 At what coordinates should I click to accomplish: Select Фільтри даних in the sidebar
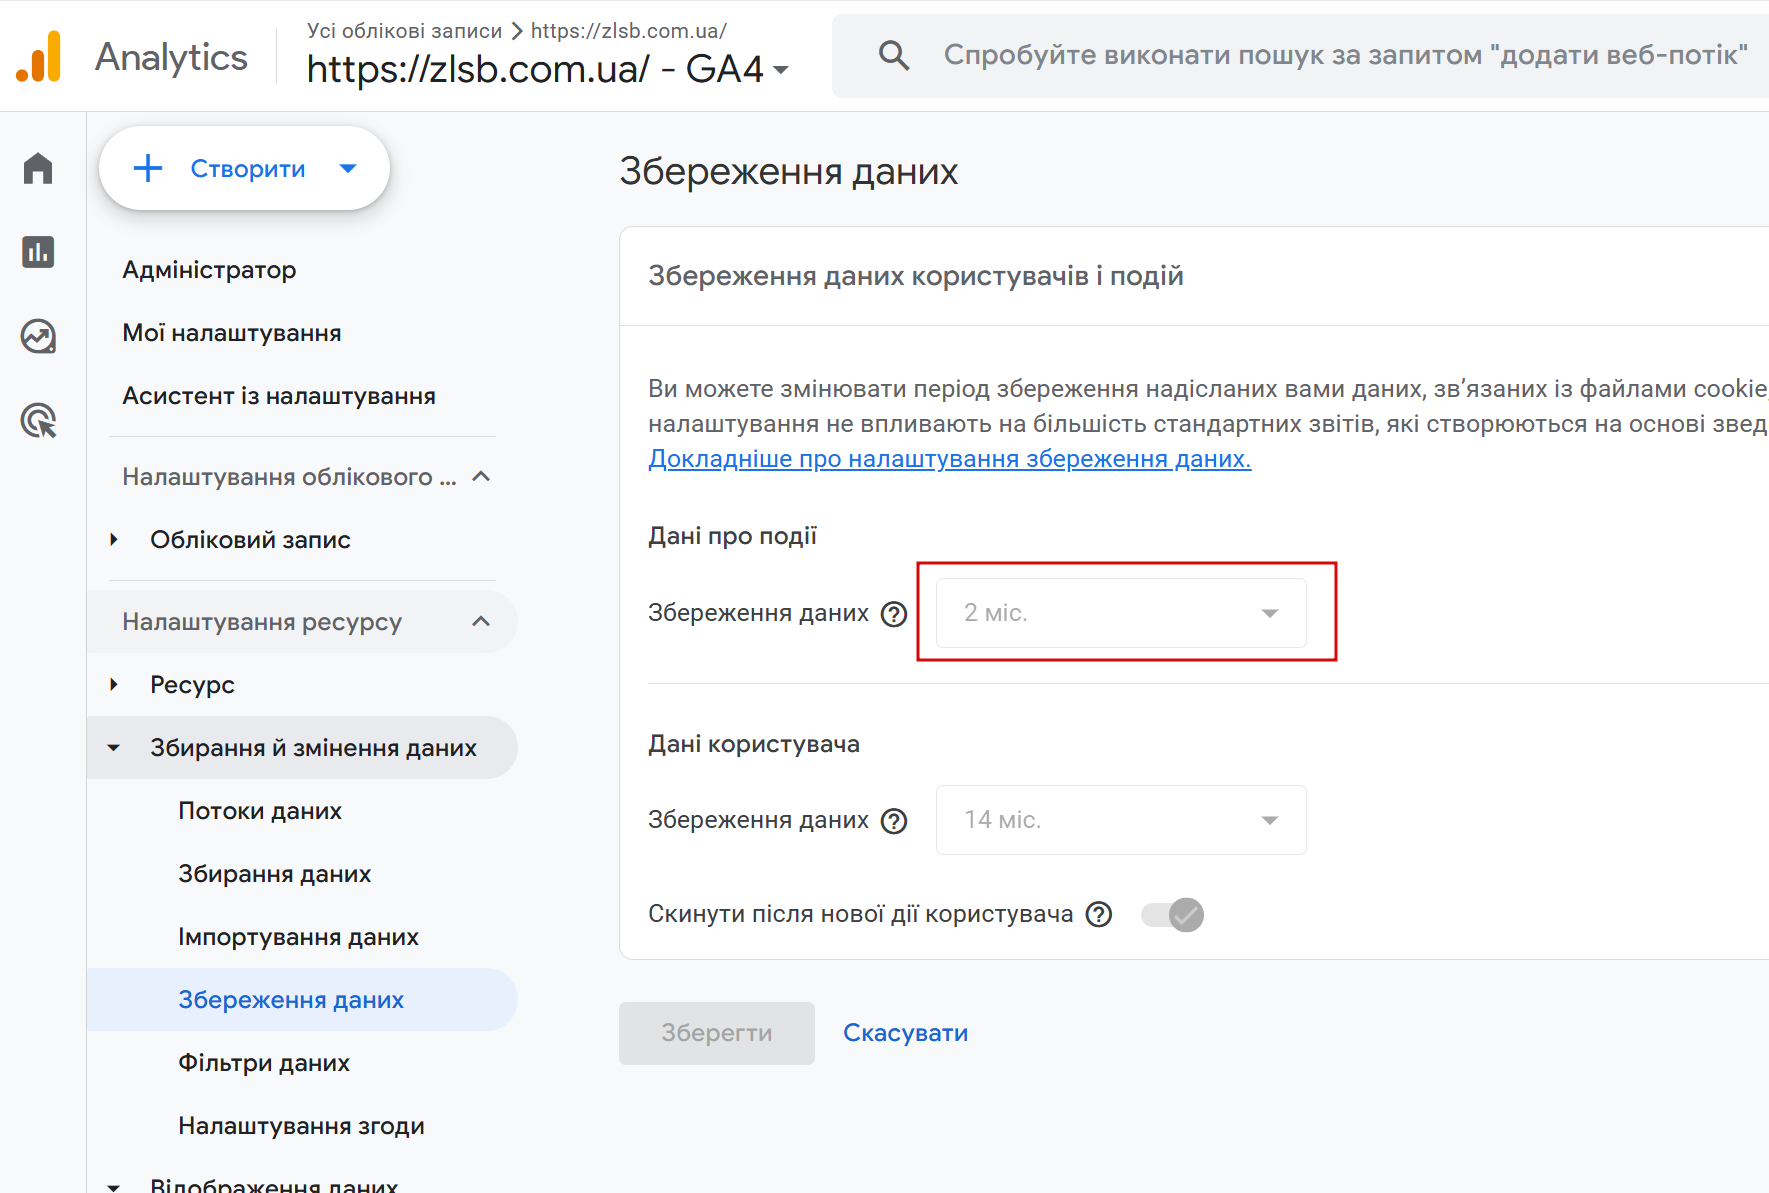264,1063
